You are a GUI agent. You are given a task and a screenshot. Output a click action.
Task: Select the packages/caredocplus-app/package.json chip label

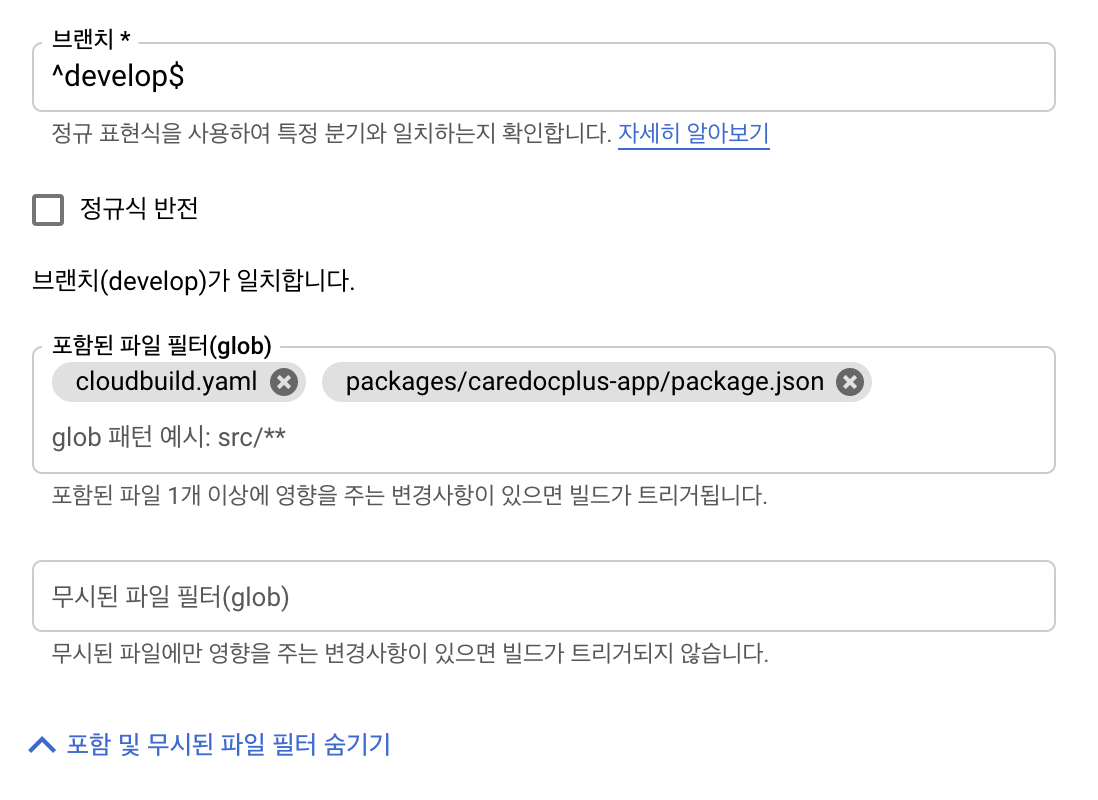point(584,382)
